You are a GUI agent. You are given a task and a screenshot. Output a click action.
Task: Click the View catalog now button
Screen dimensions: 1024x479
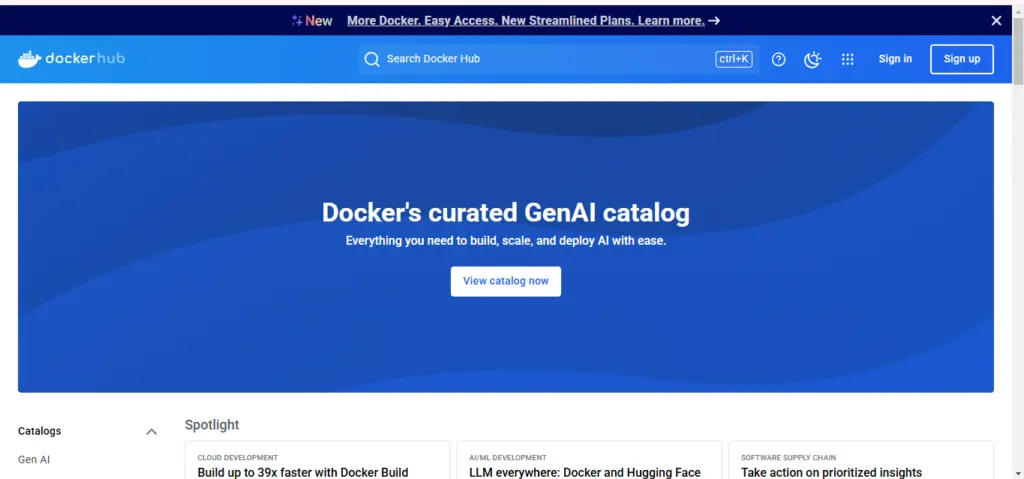pos(505,281)
